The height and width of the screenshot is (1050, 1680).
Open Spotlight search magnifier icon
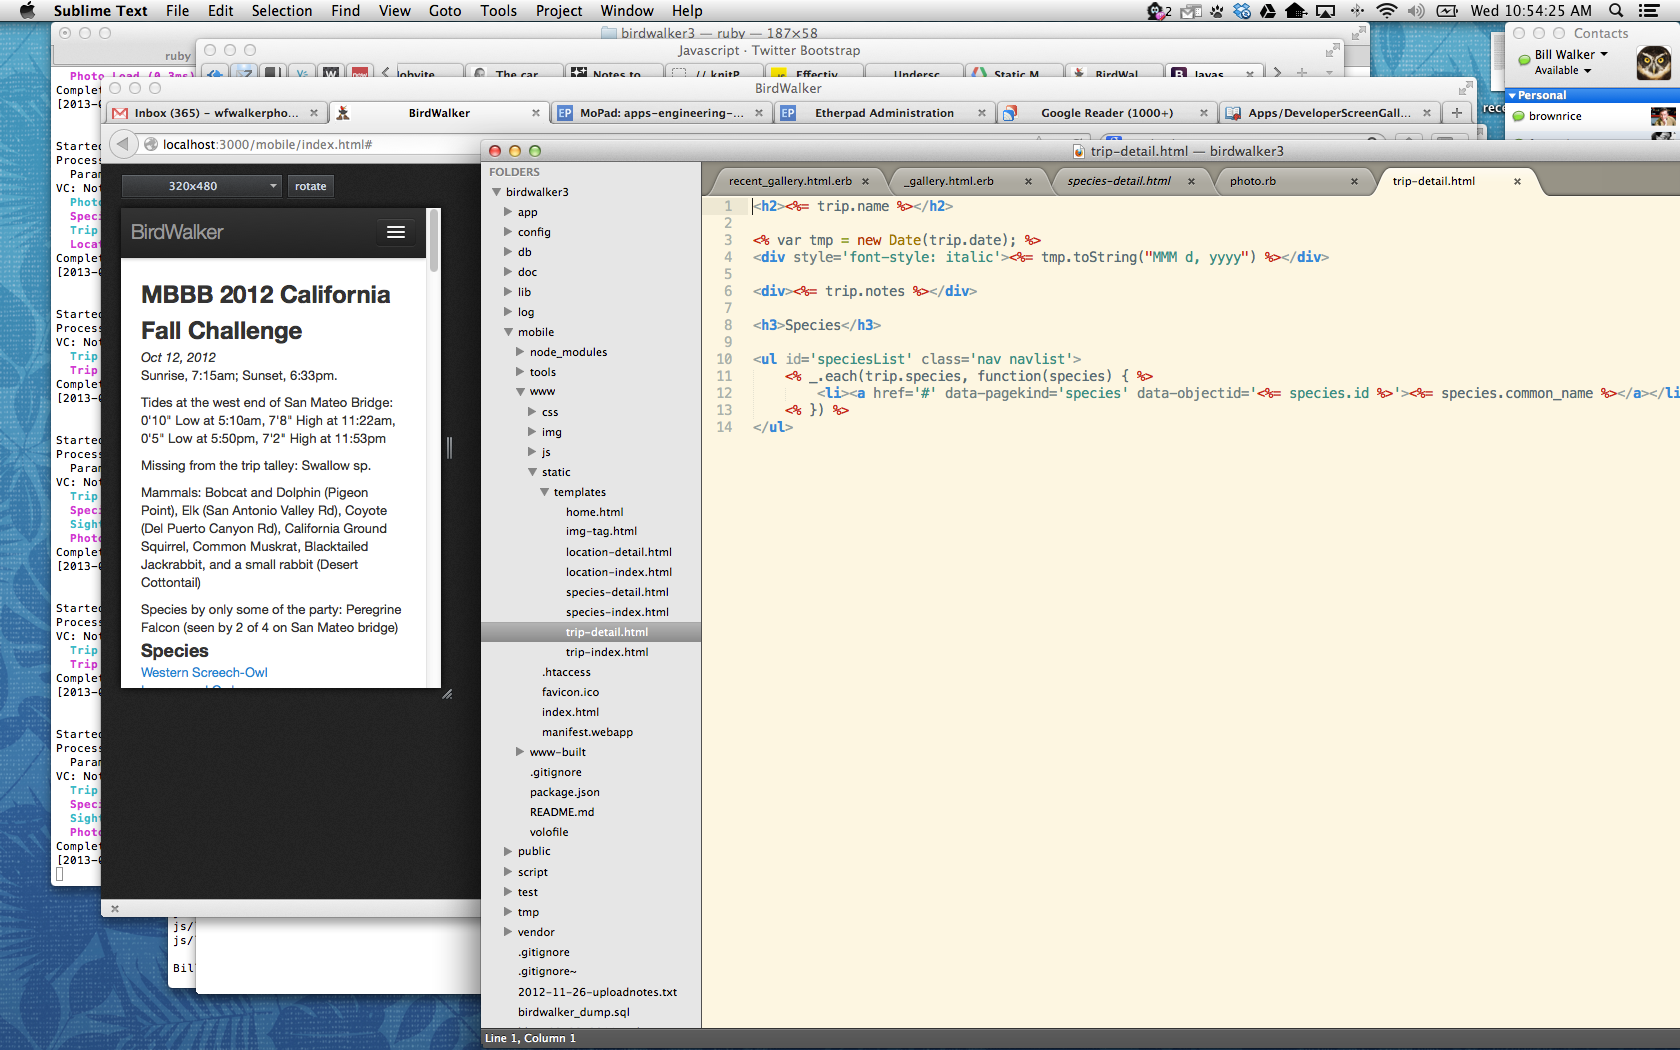click(x=1615, y=11)
